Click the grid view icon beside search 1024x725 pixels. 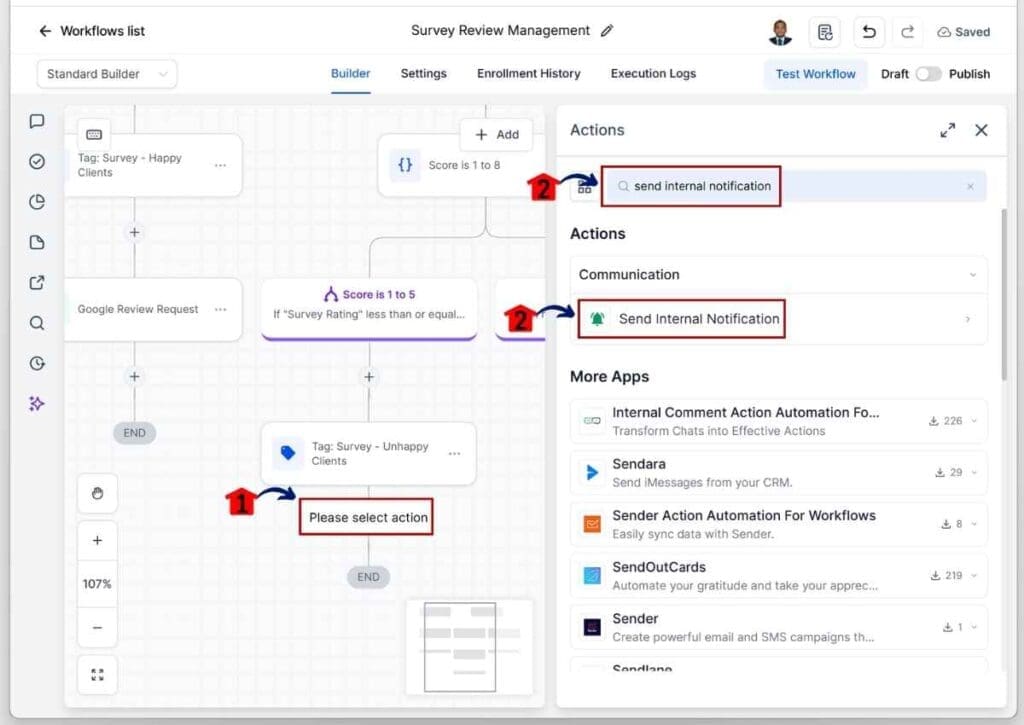click(x=584, y=187)
